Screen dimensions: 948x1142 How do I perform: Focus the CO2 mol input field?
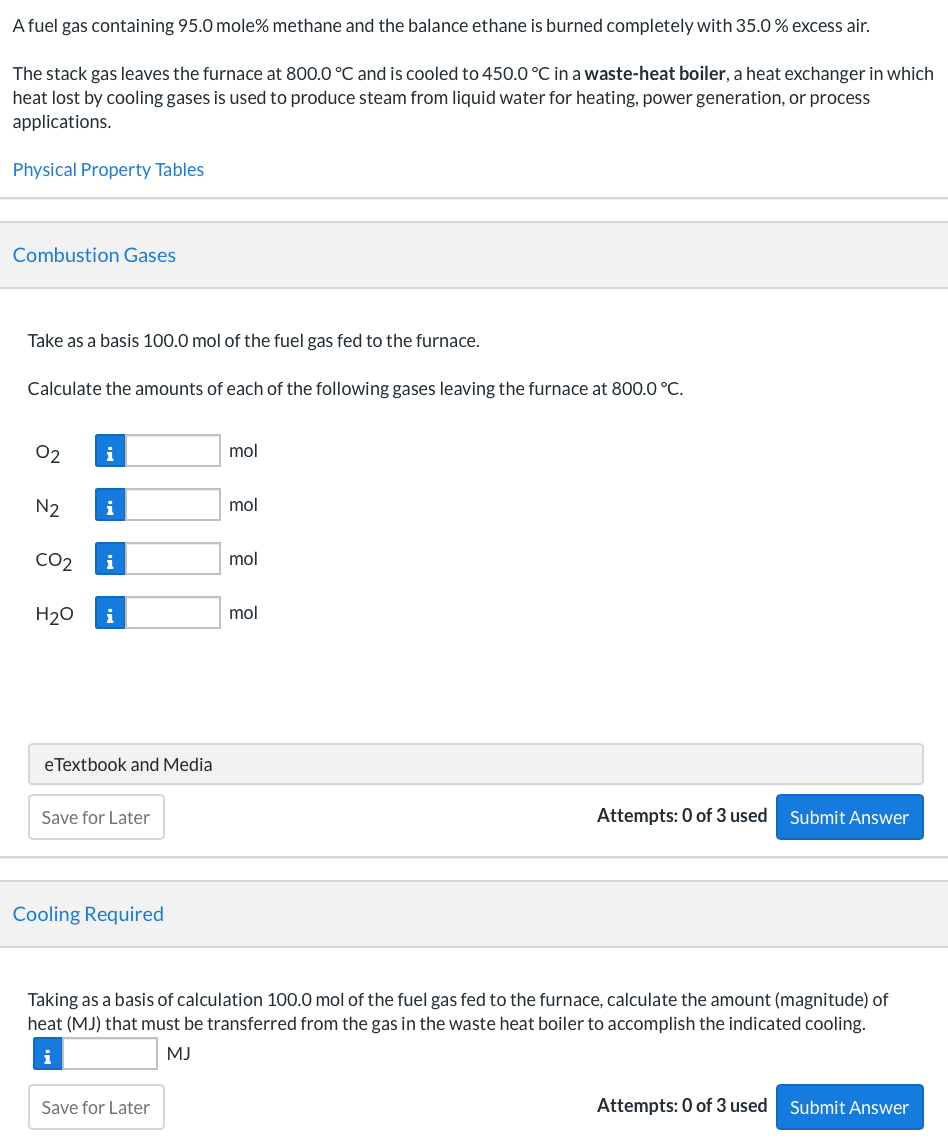click(173, 559)
